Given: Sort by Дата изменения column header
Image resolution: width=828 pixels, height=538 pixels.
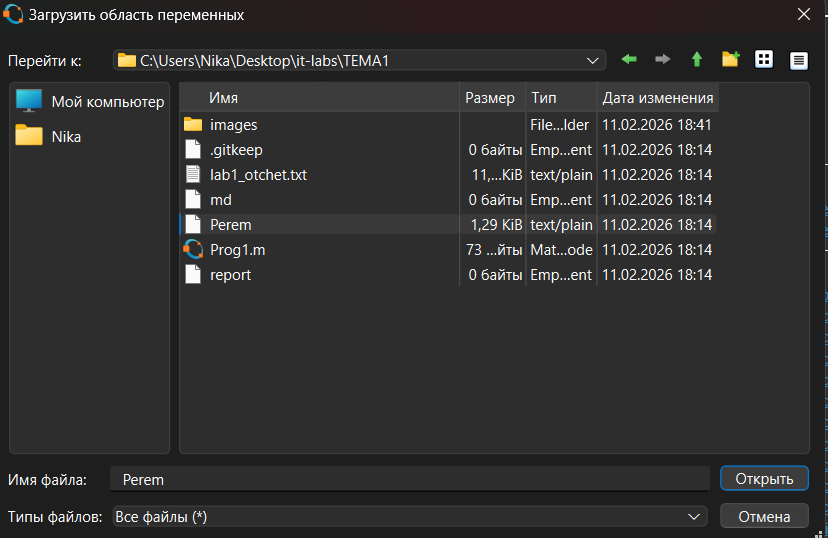Looking at the screenshot, I should (x=657, y=98).
